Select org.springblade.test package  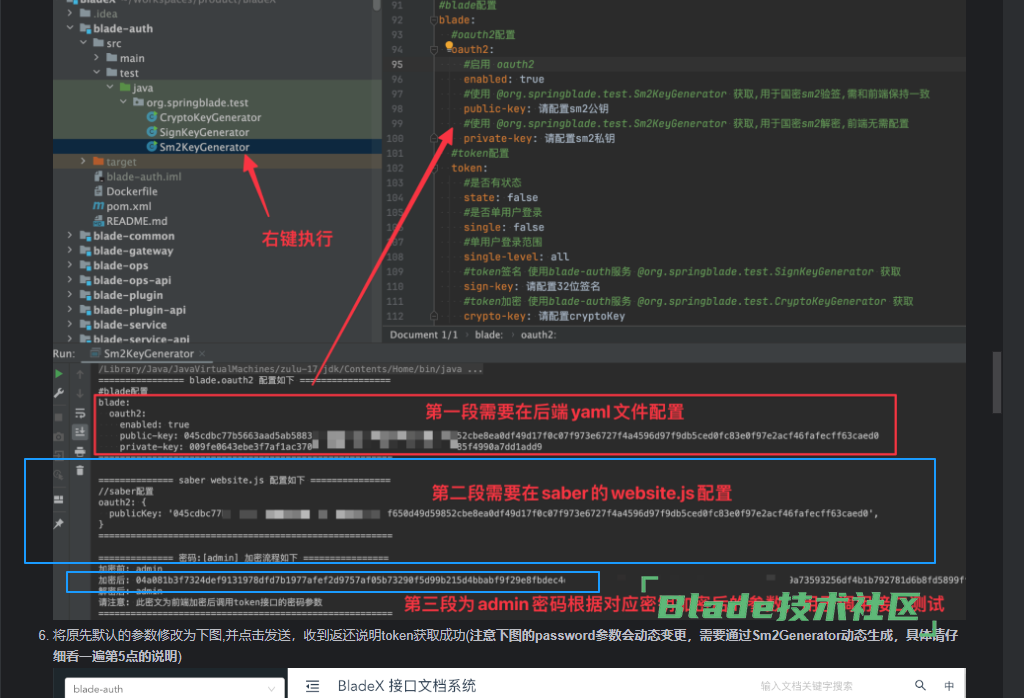(197, 103)
